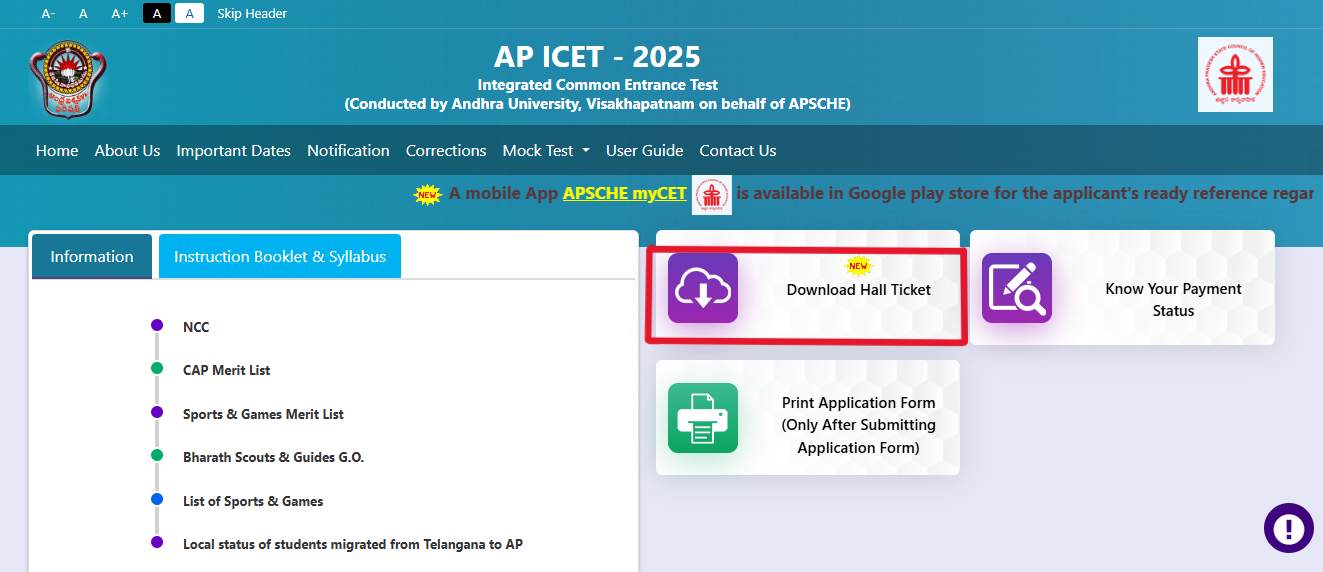Open the APSCHE myCET link
The height and width of the screenshot is (572, 1323).
click(x=625, y=193)
